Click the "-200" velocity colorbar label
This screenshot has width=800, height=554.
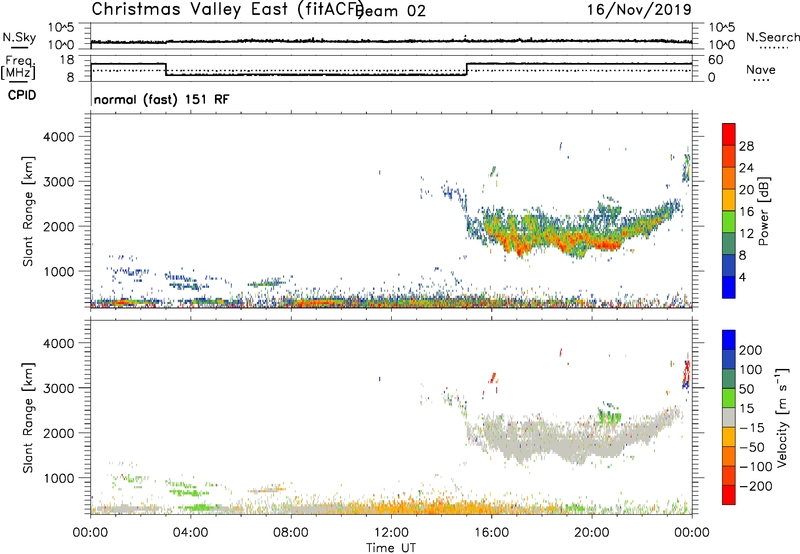(x=756, y=486)
